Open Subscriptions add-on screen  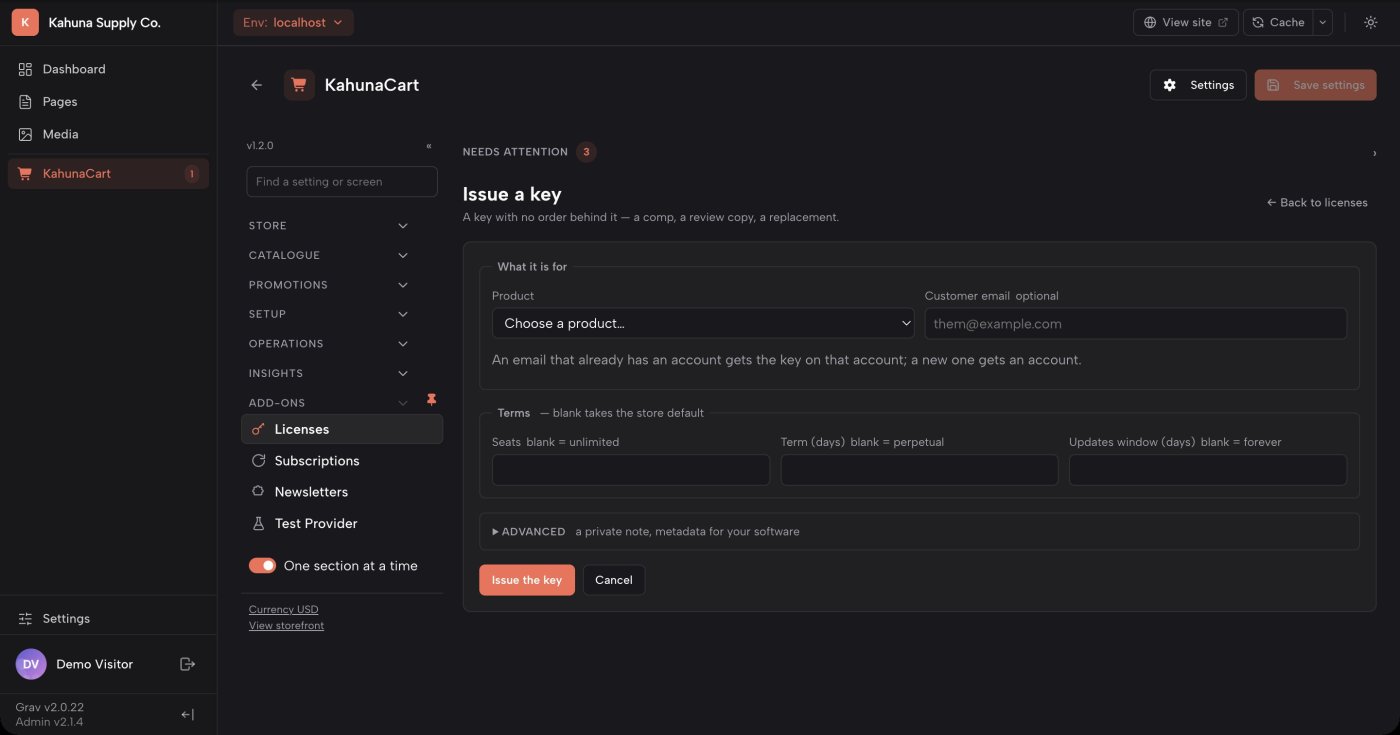[x=342, y=461]
